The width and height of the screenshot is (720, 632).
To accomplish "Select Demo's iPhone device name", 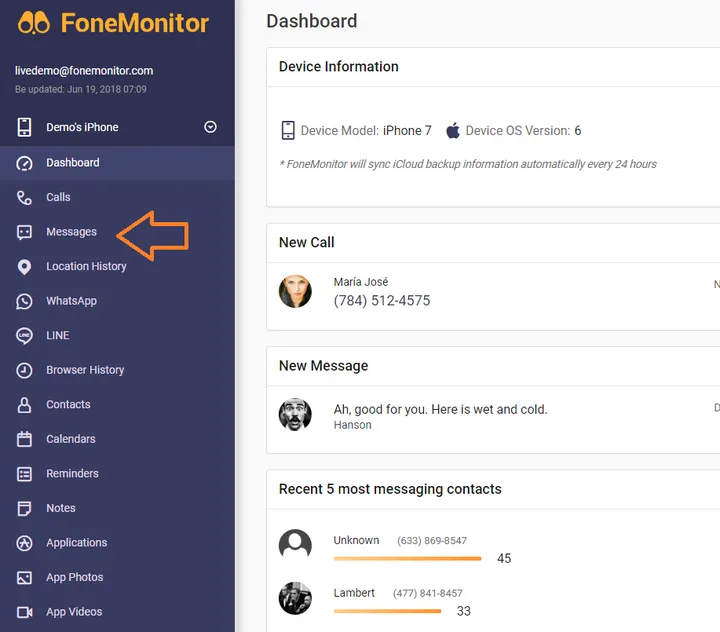I will (82, 127).
